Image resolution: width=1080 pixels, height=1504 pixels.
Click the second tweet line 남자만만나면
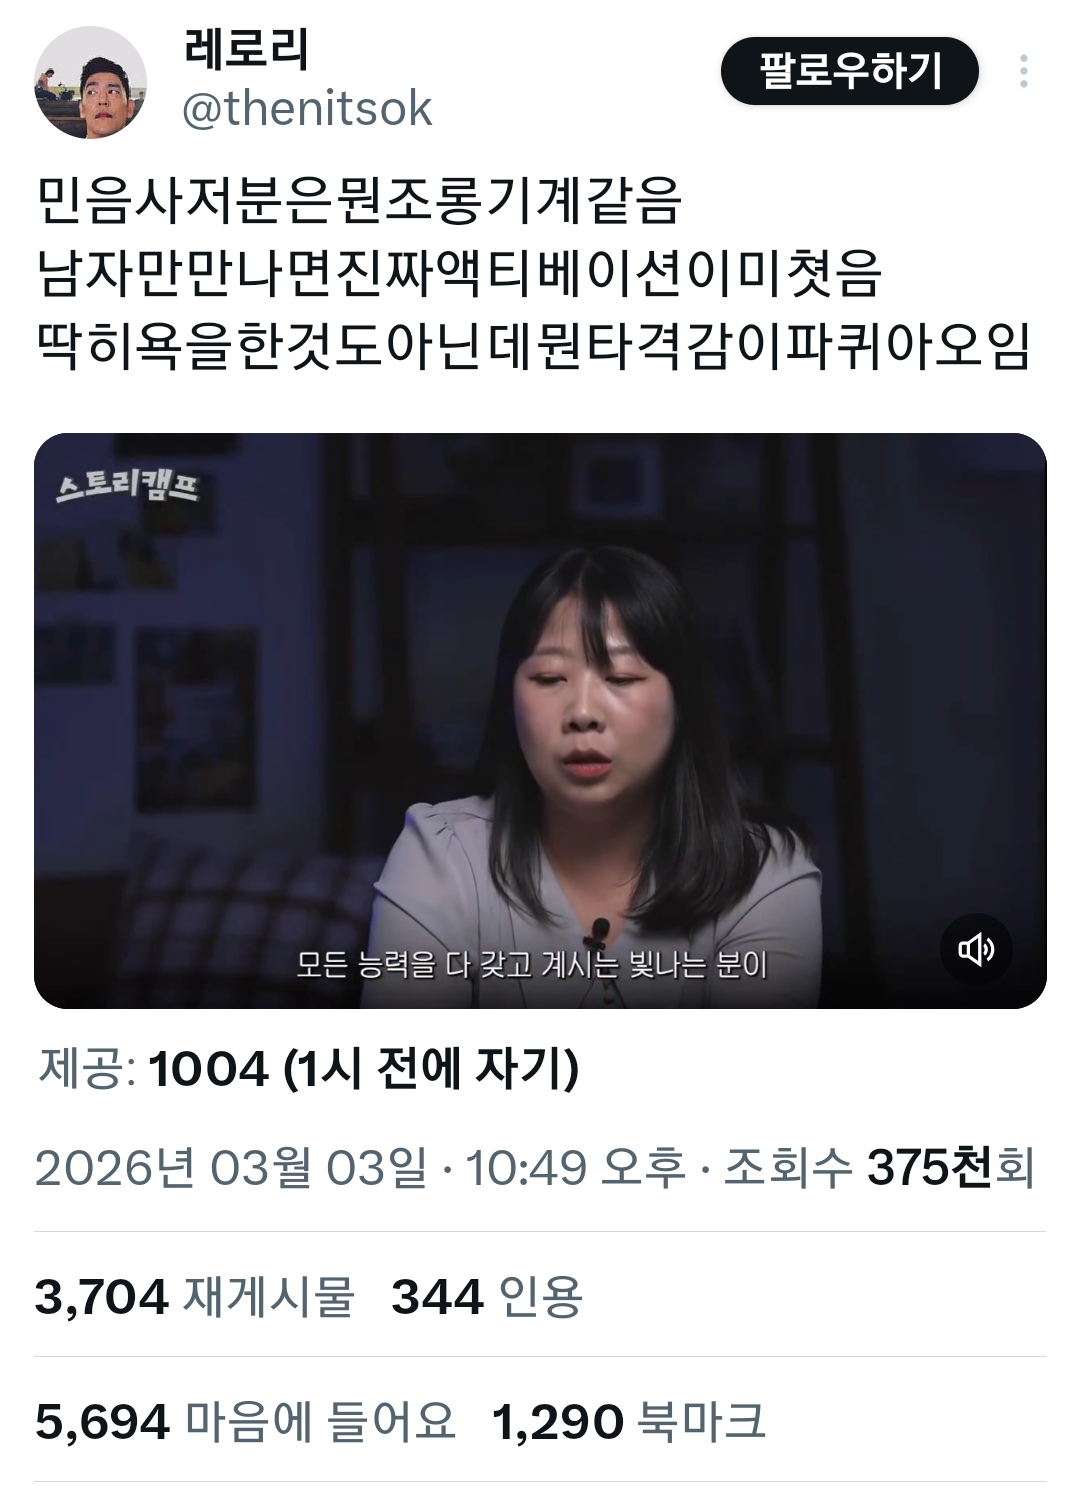tap(460, 273)
